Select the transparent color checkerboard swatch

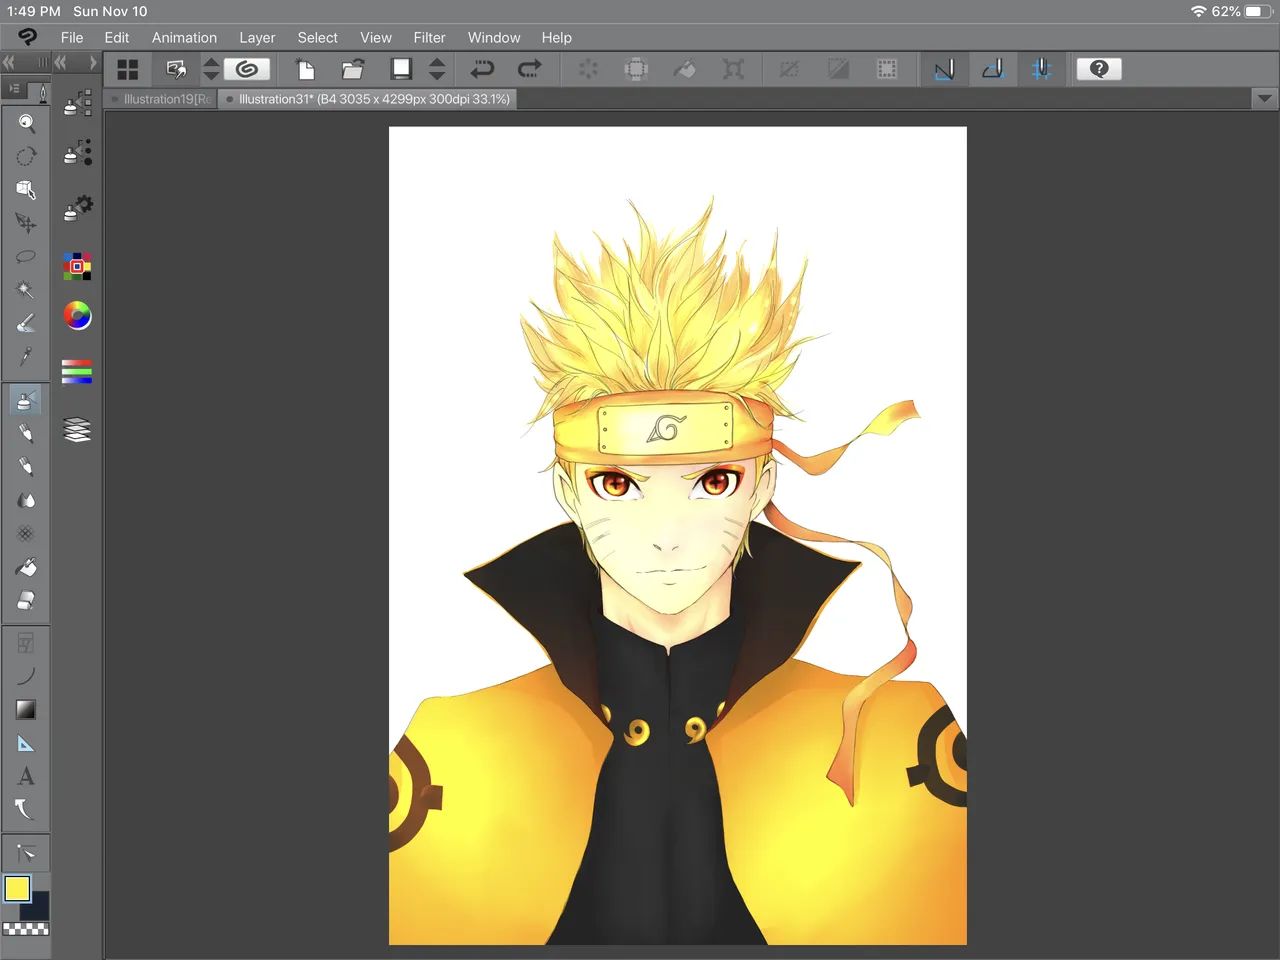26,929
